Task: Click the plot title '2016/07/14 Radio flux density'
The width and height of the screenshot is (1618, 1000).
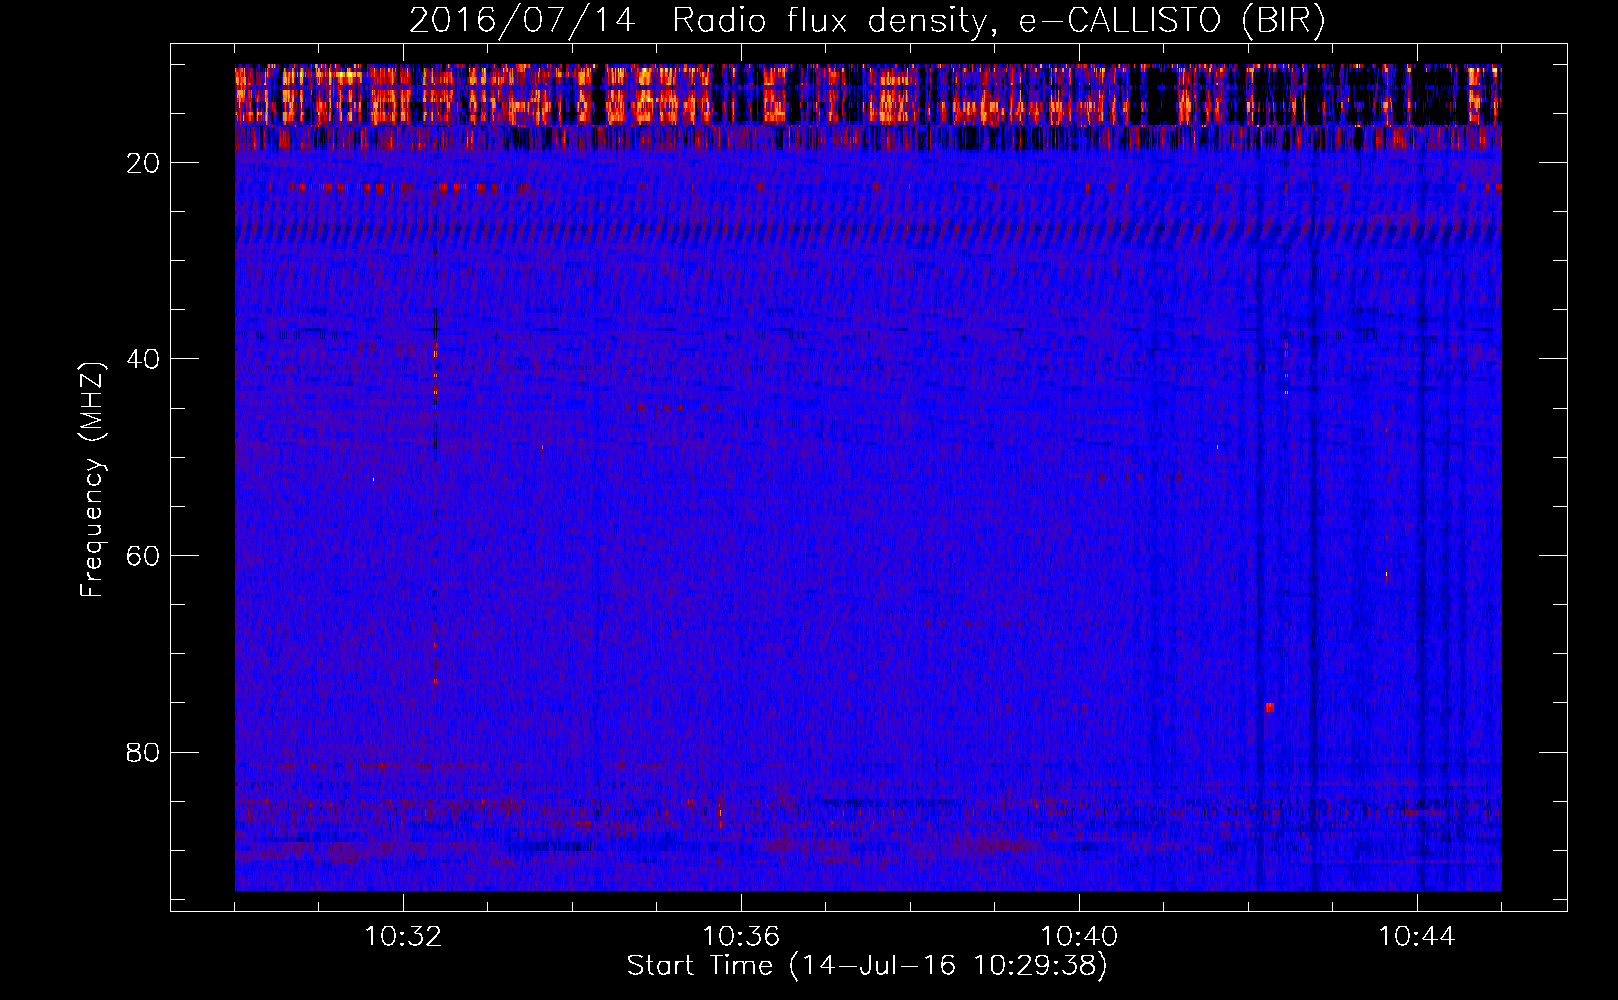Action: coord(867,20)
